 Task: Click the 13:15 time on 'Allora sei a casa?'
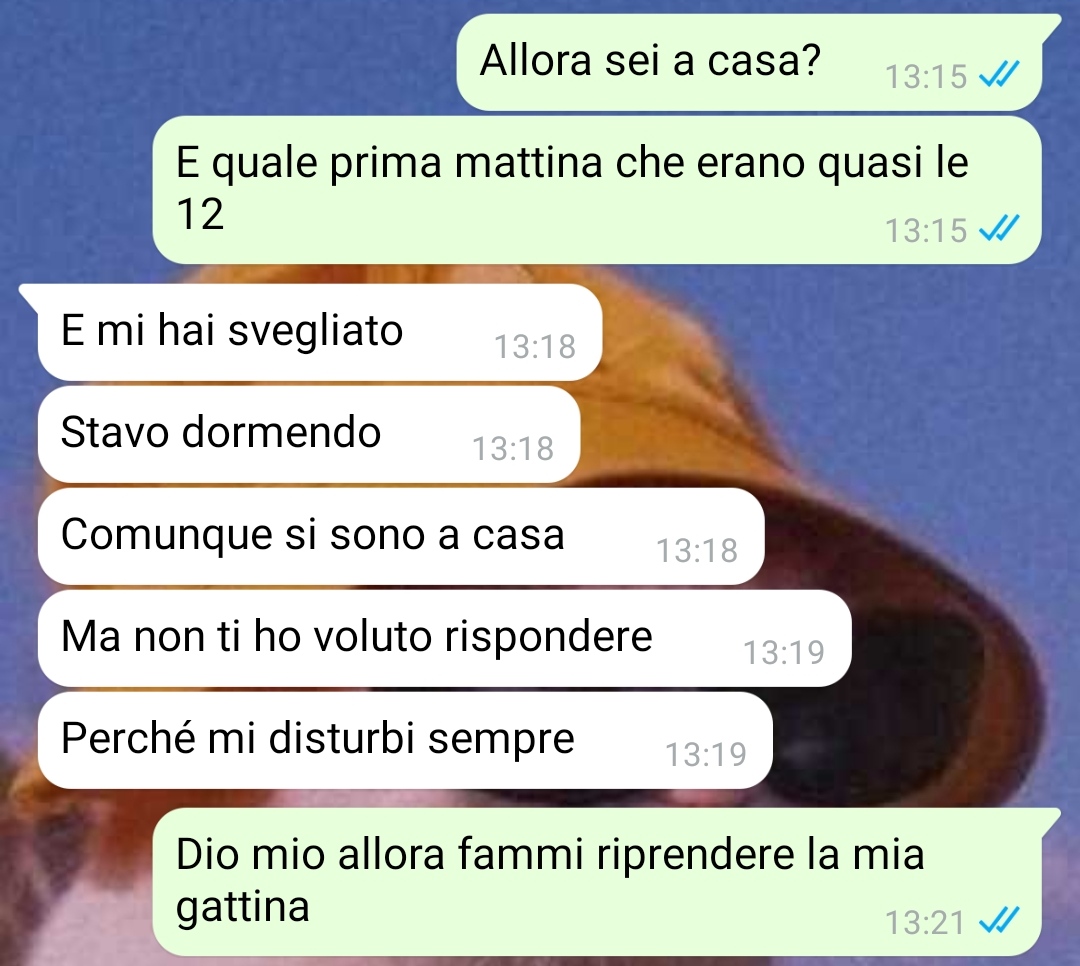926,76
